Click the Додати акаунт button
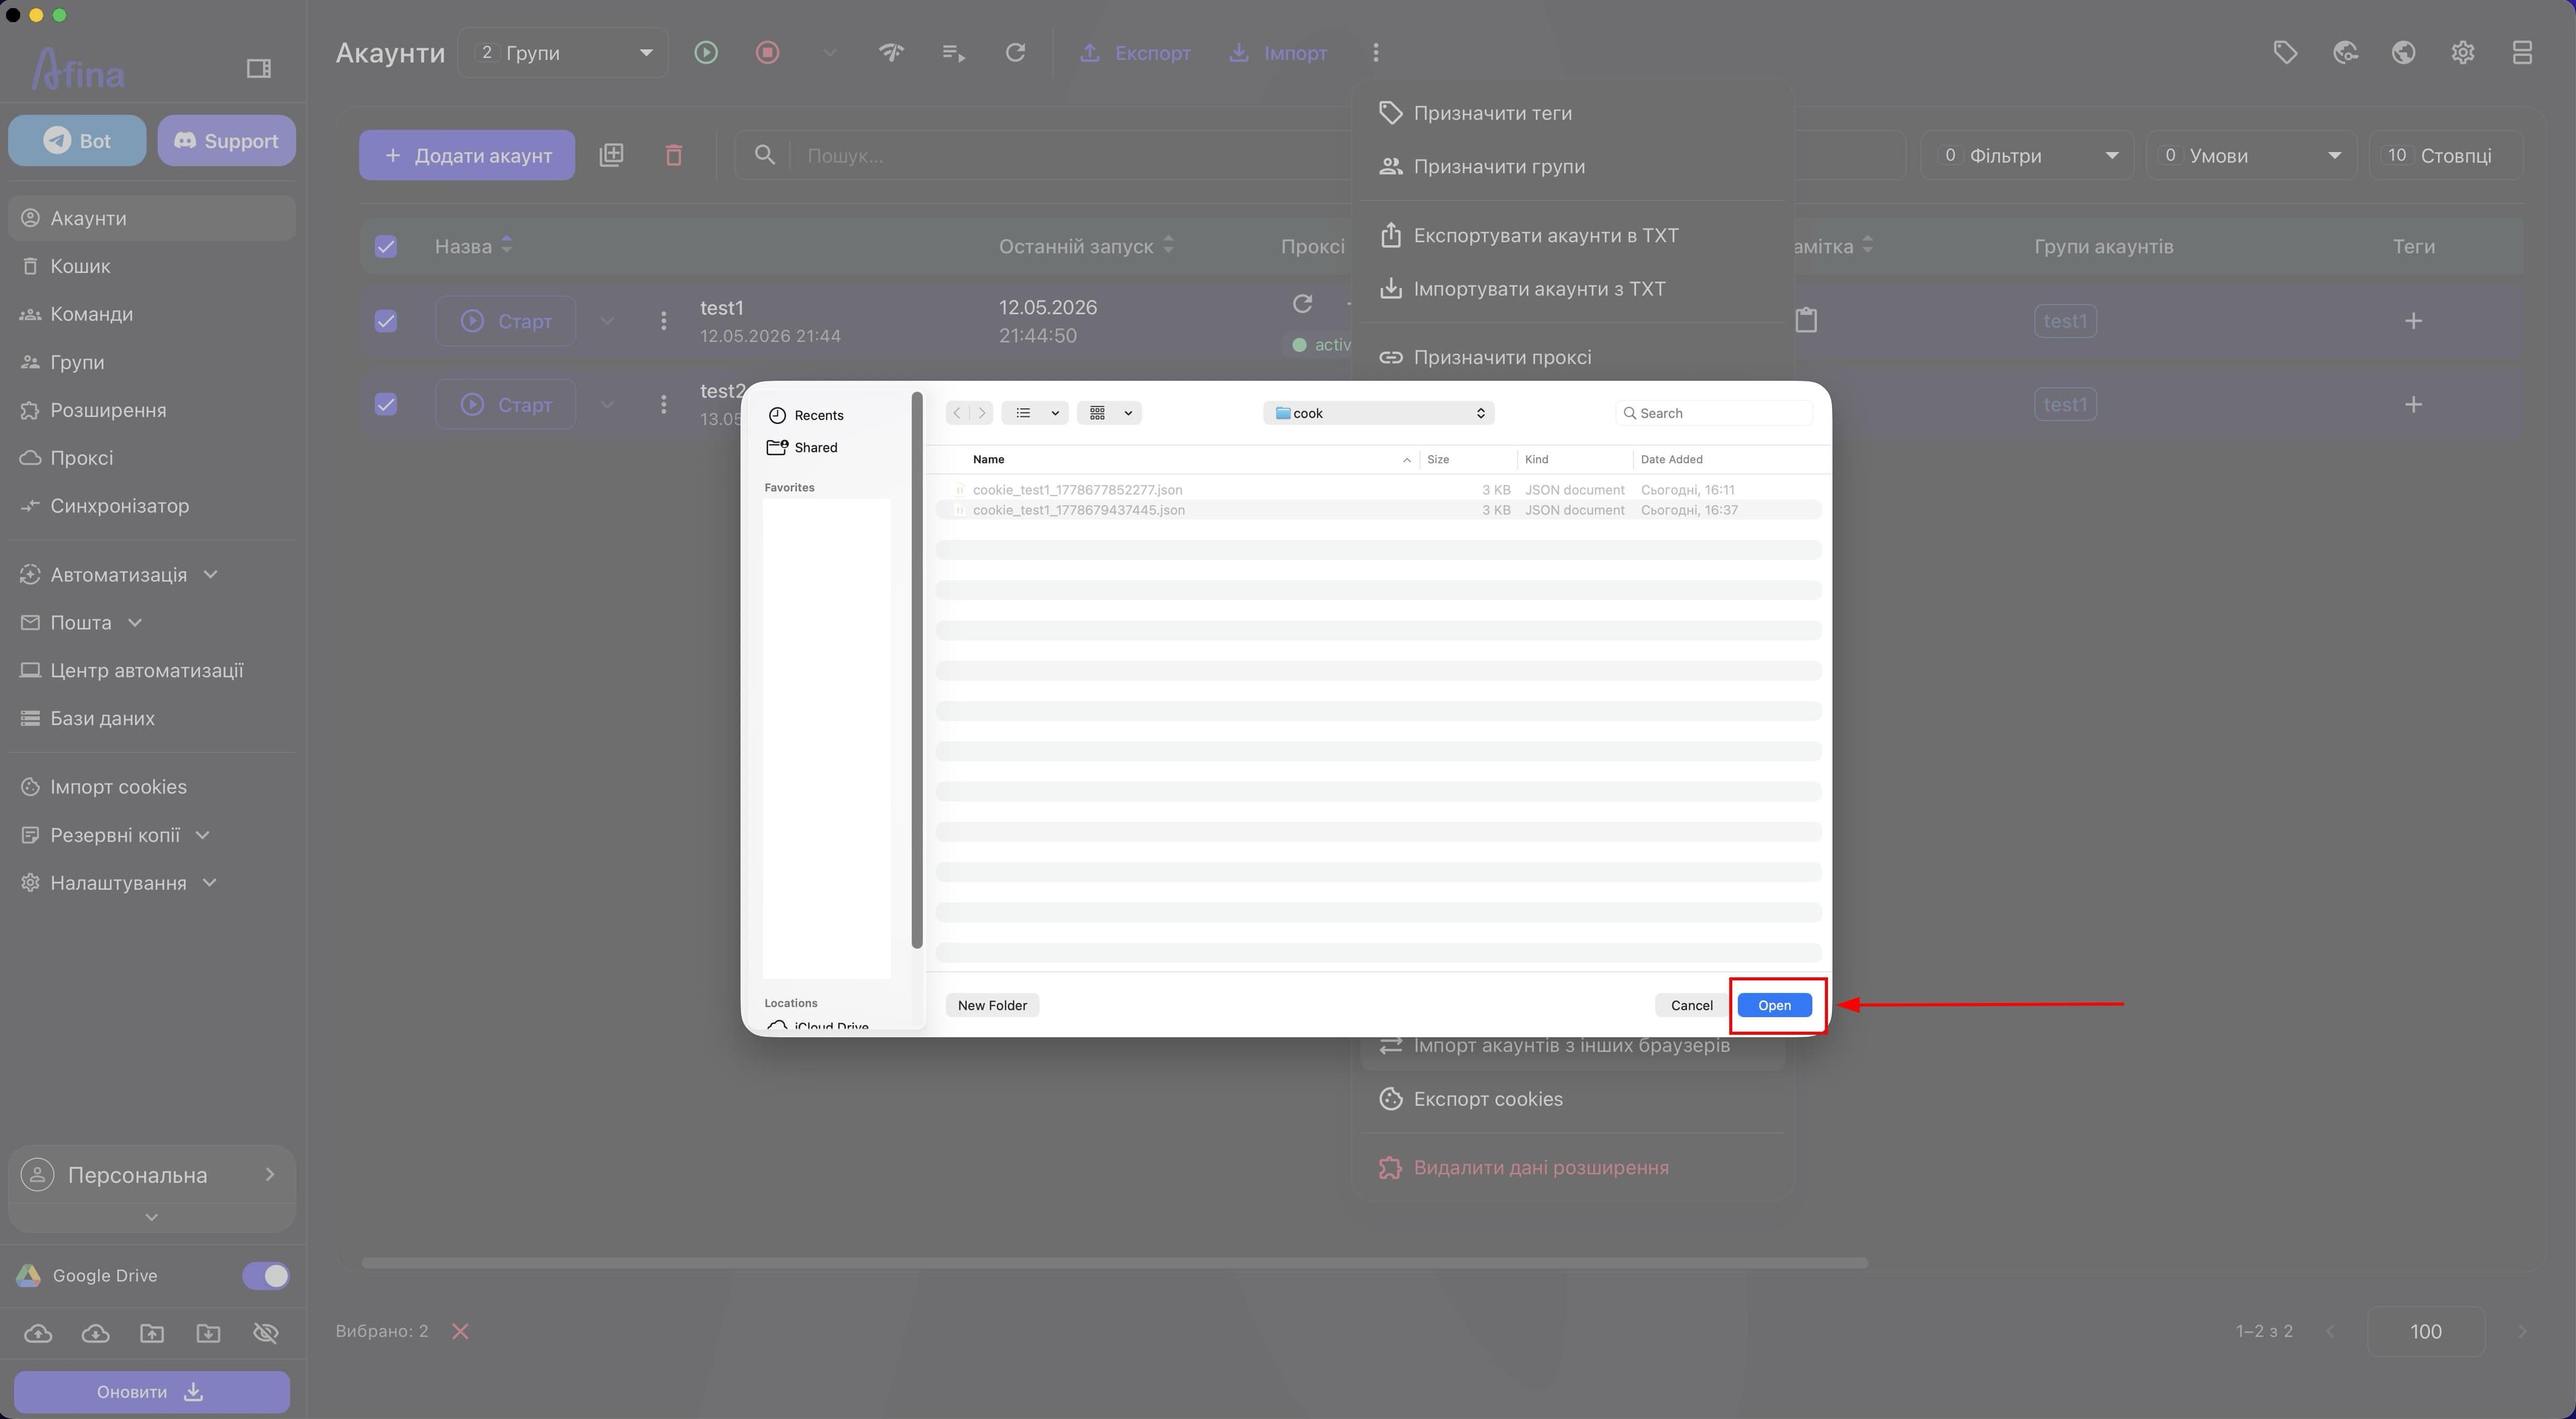The height and width of the screenshot is (1419, 2576). click(467, 155)
